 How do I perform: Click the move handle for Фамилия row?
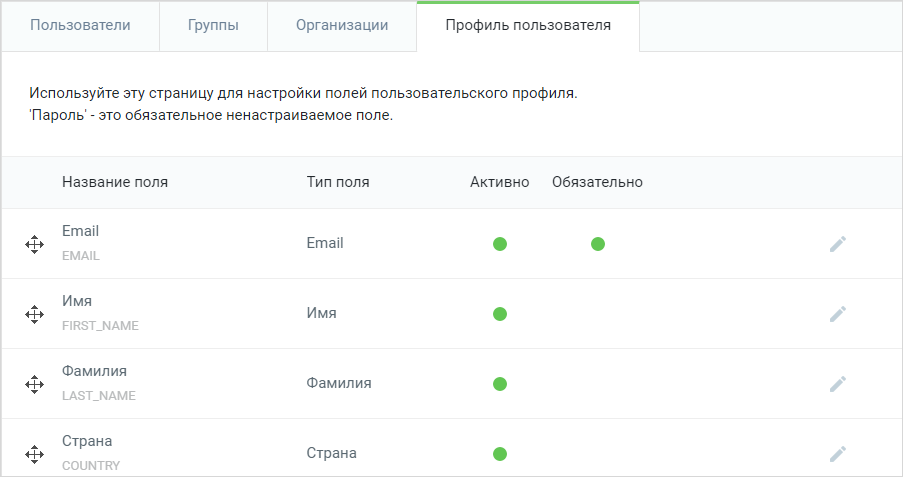pyautogui.click(x=35, y=384)
